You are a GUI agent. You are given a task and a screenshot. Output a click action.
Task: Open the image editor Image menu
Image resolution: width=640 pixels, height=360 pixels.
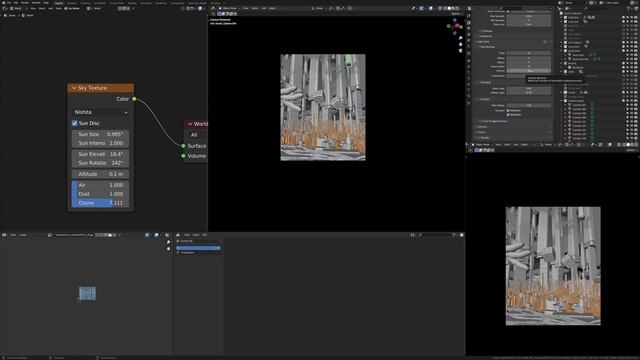click(22, 235)
